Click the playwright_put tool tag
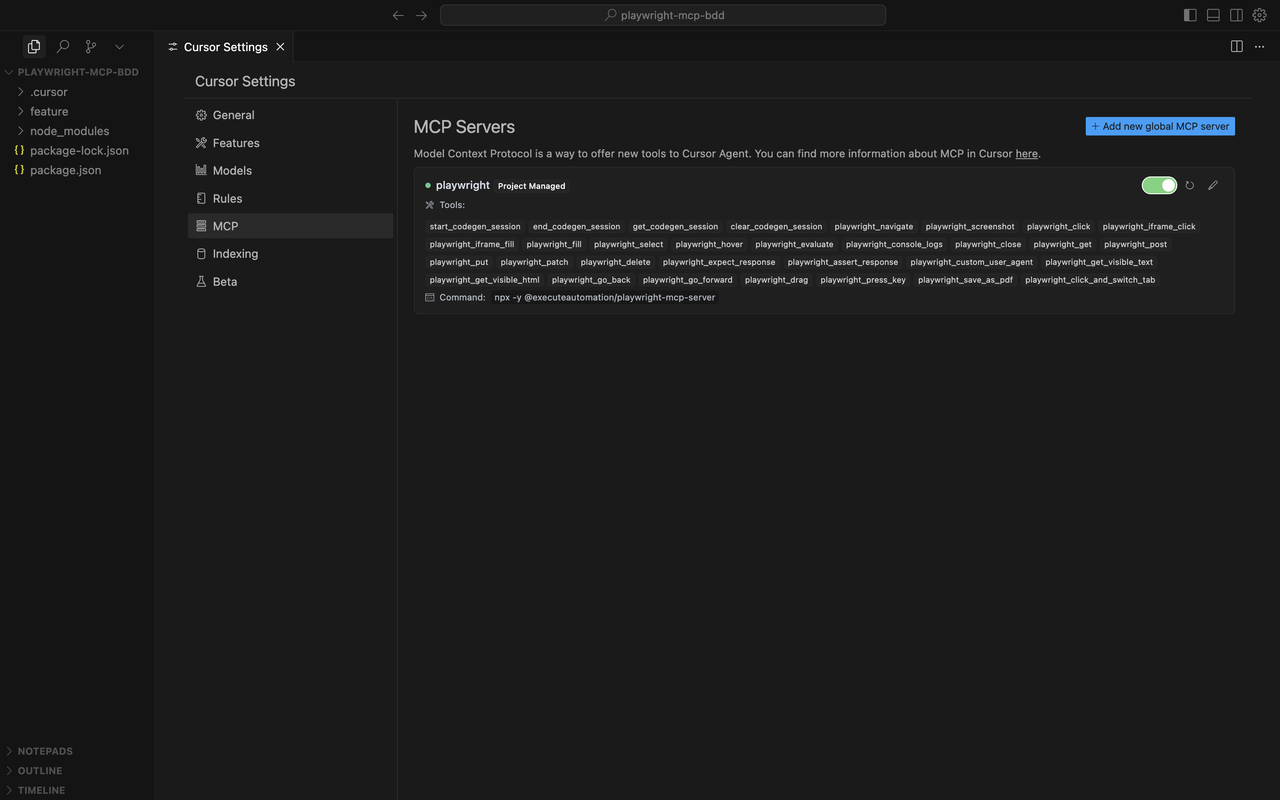The width and height of the screenshot is (1280, 800). (459, 263)
